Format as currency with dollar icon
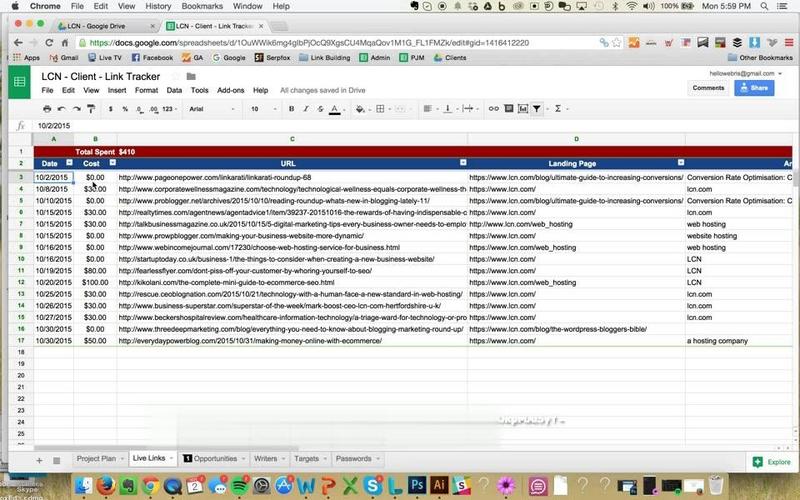 (111, 109)
